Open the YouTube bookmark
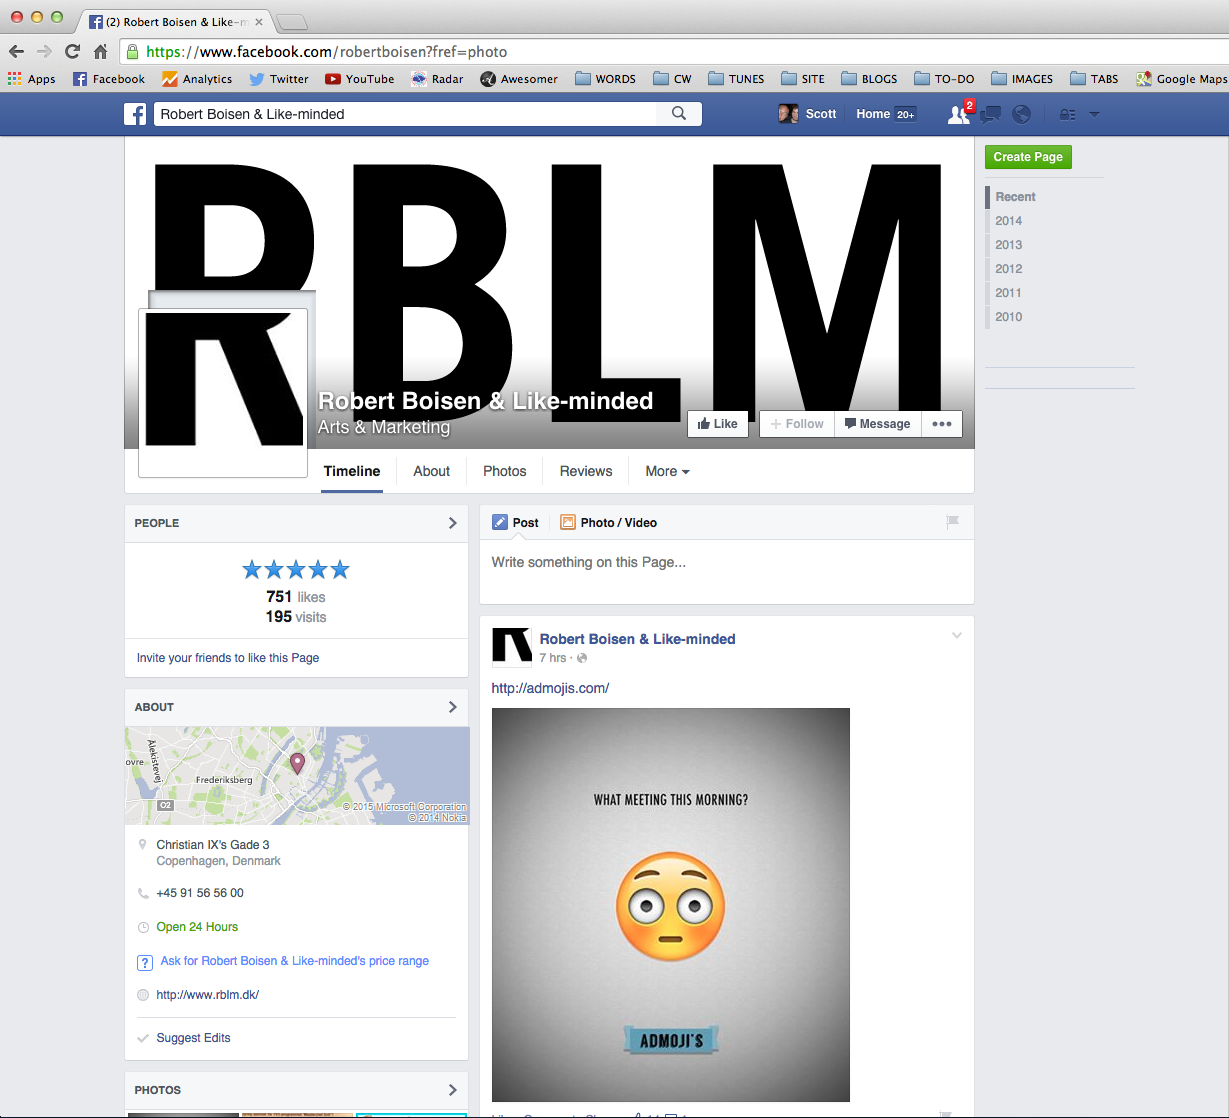 [360, 79]
